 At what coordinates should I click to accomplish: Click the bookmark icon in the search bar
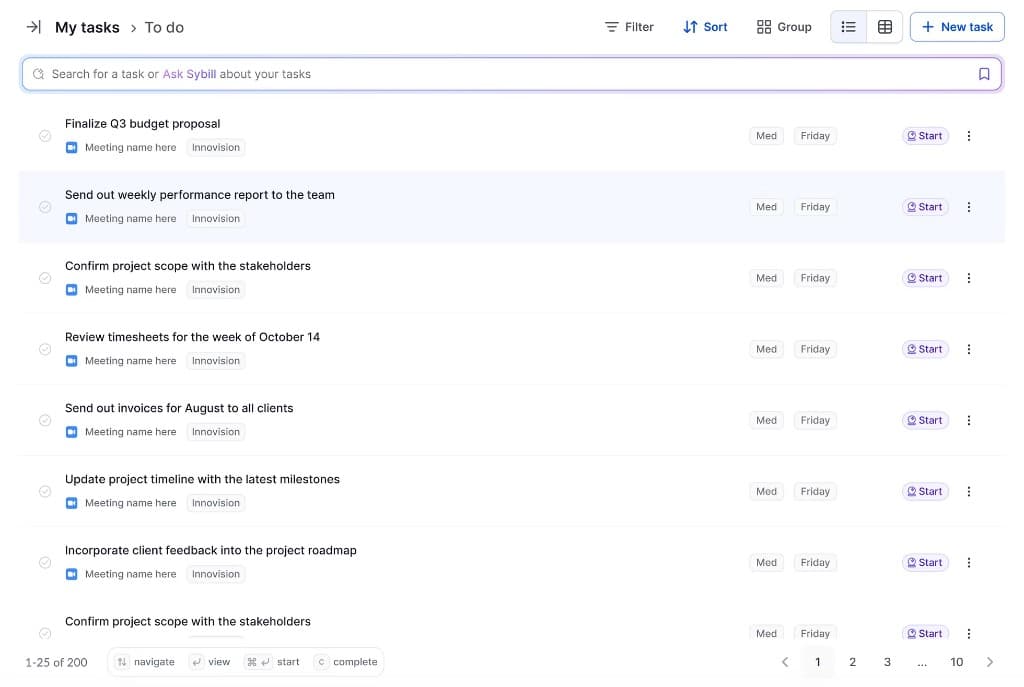pyautogui.click(x=984, y=73)
